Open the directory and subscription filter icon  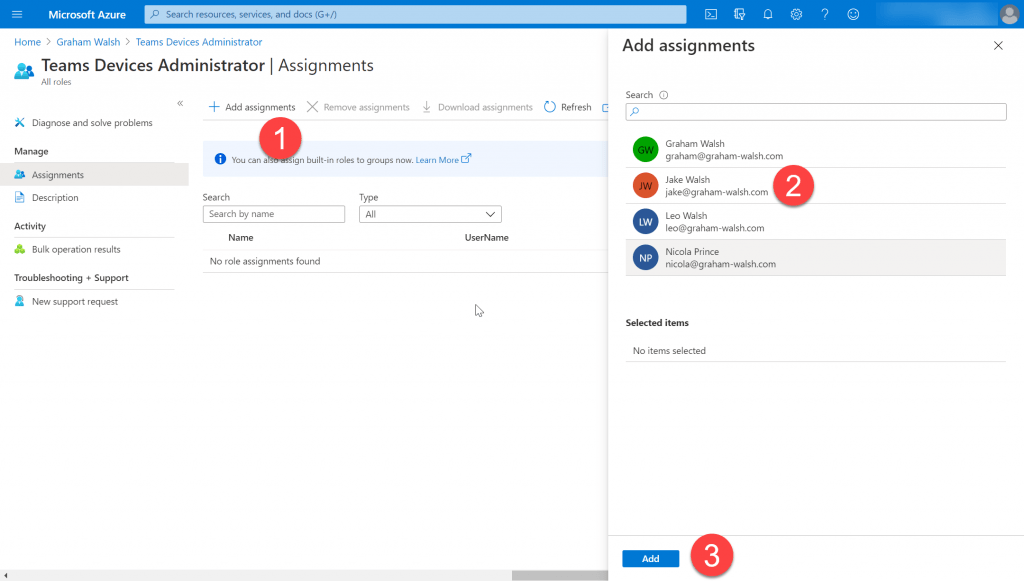point(739,14)
